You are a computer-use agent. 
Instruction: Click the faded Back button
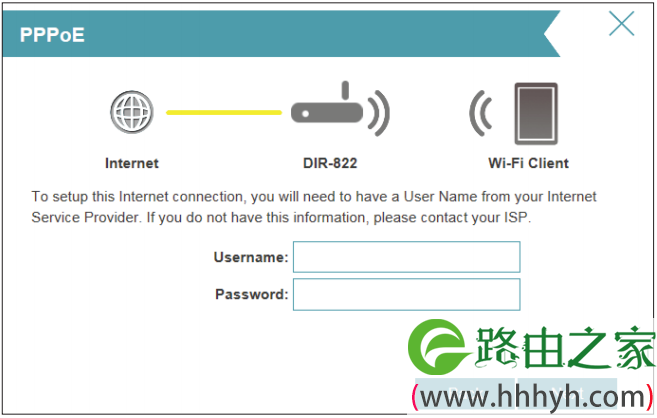tap(464, 393)
